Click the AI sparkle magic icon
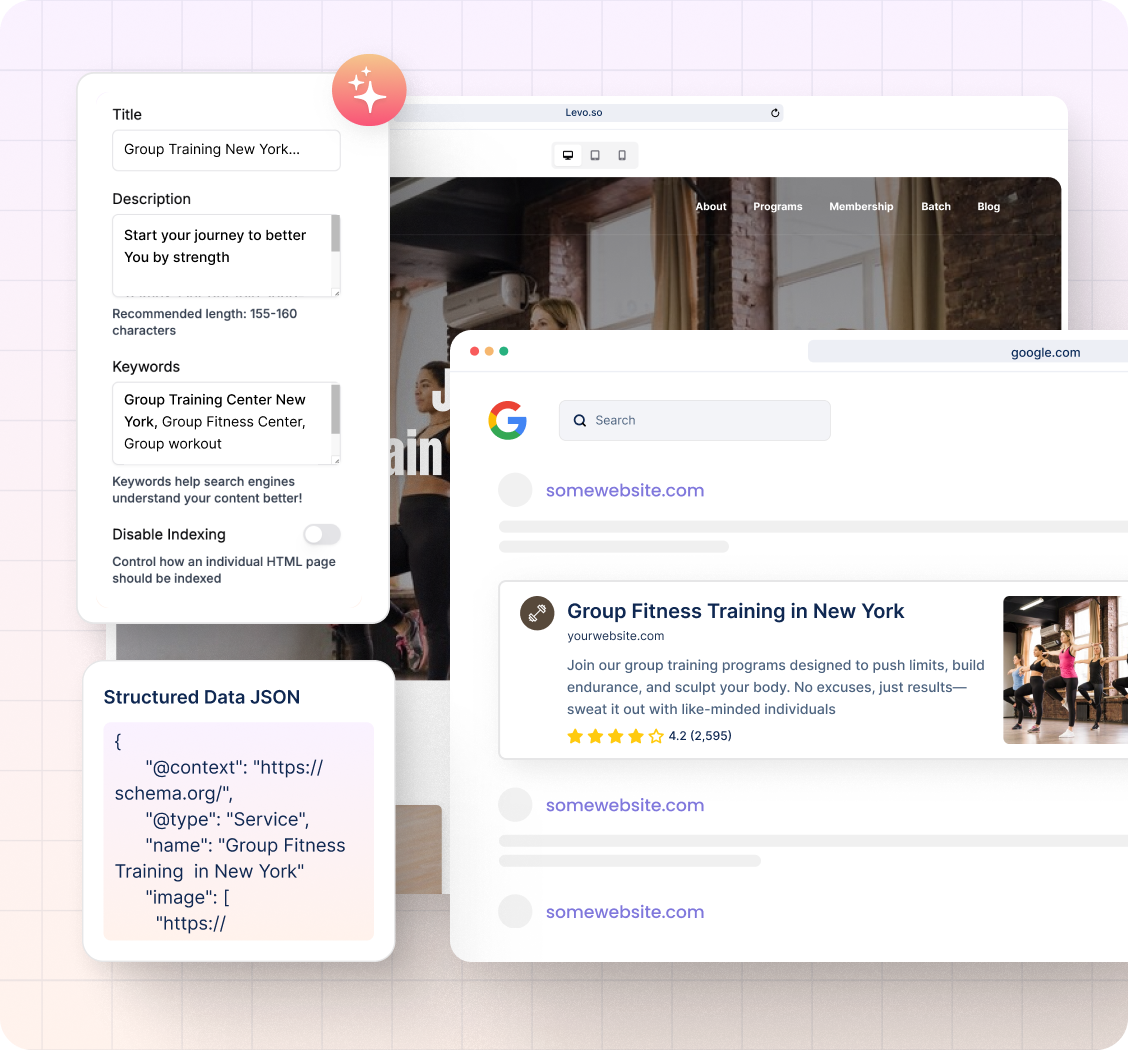Viewport: 1128px width, 1050px height. [369, 90]
